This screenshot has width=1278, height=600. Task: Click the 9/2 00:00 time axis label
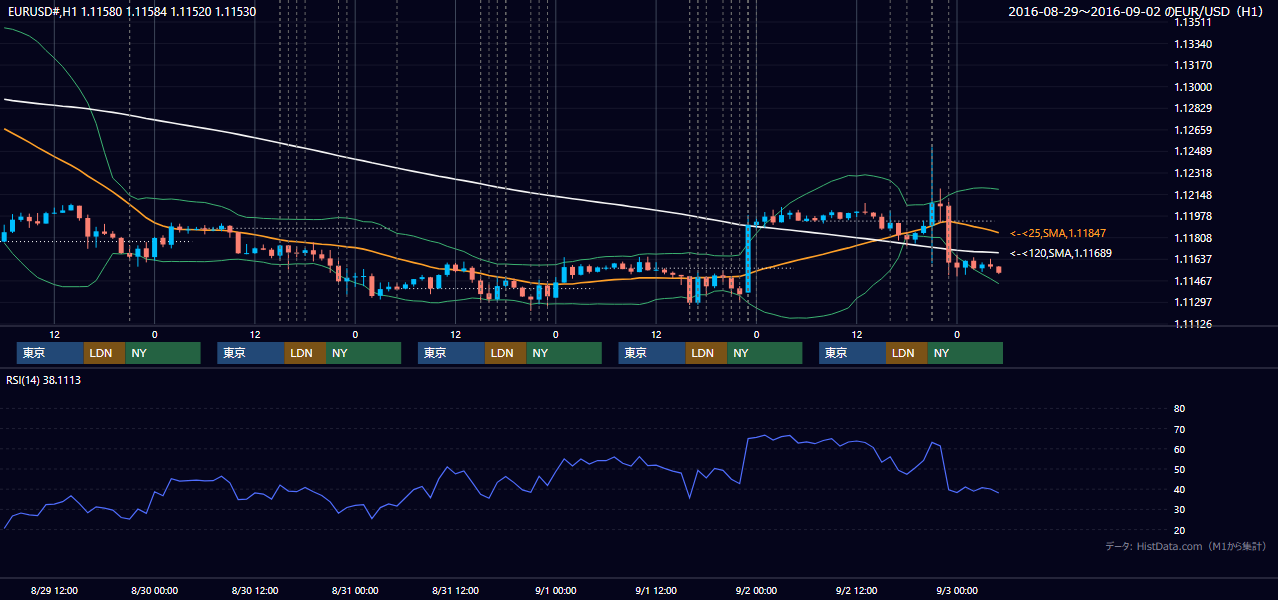756,591
